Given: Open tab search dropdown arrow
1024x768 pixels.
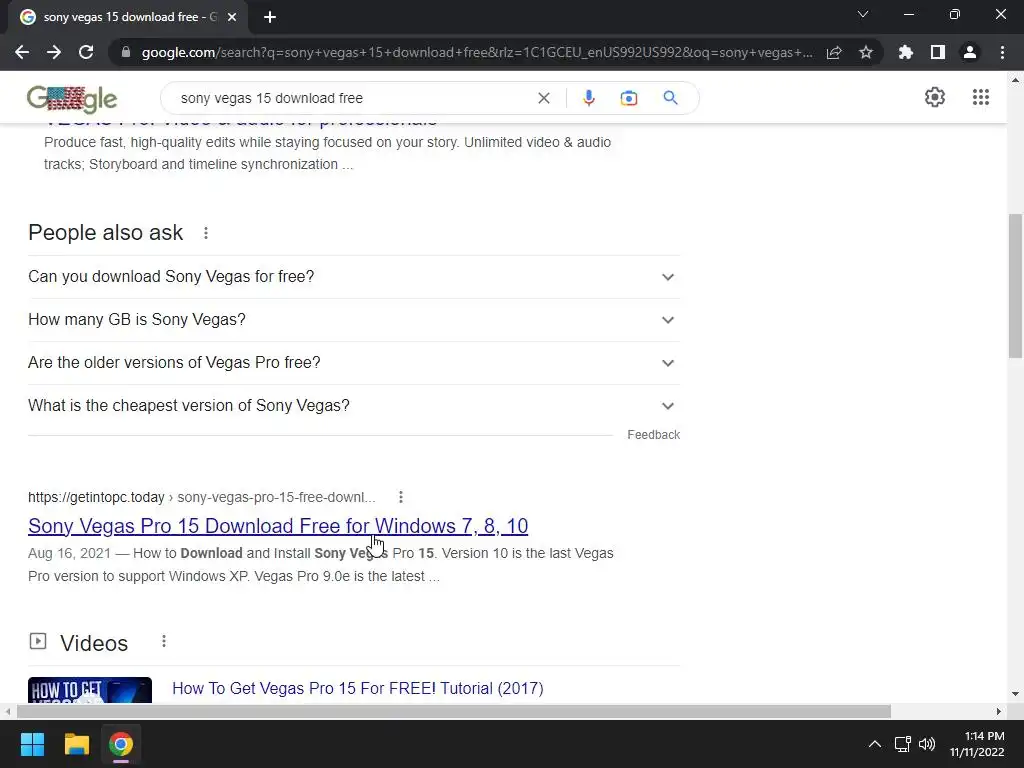Looking at the screenshot, I should [x=863, y=14].
